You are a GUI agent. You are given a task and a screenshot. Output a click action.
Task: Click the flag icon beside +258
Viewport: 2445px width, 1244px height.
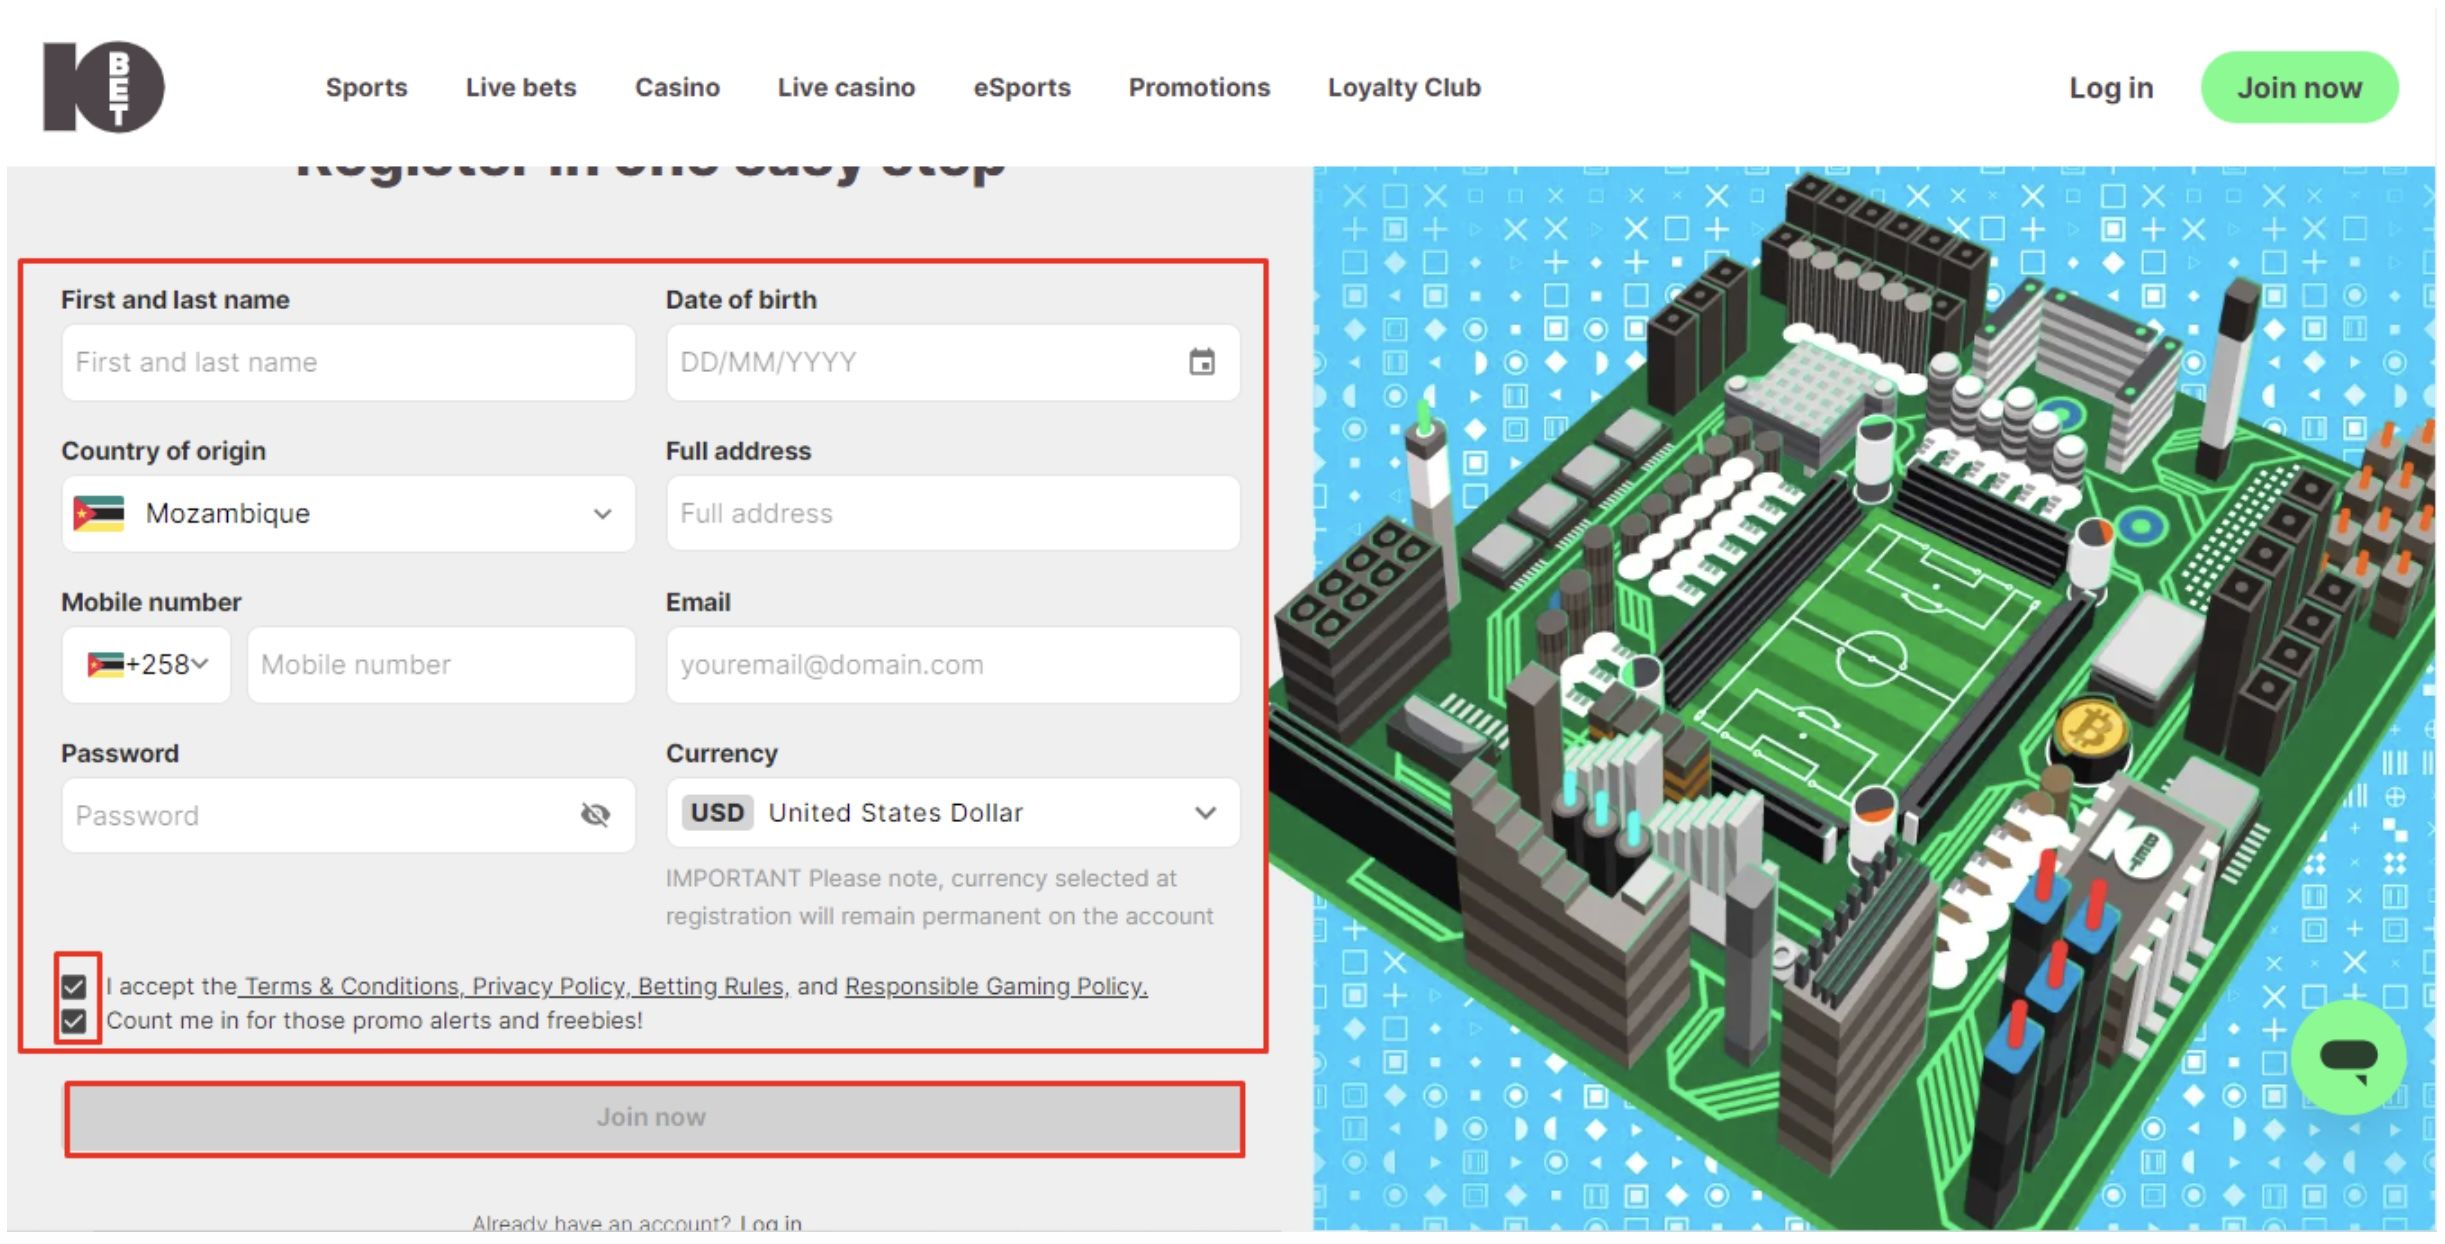[104, 664]
